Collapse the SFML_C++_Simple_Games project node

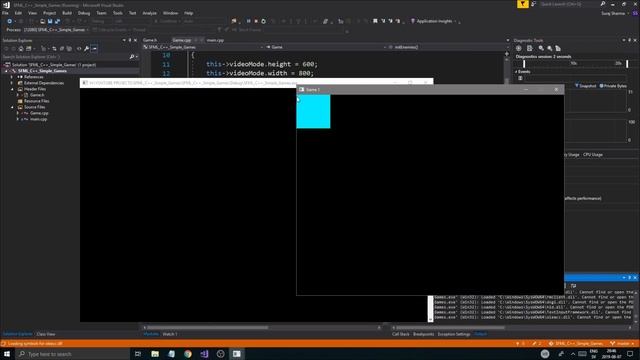coord(6,71)
